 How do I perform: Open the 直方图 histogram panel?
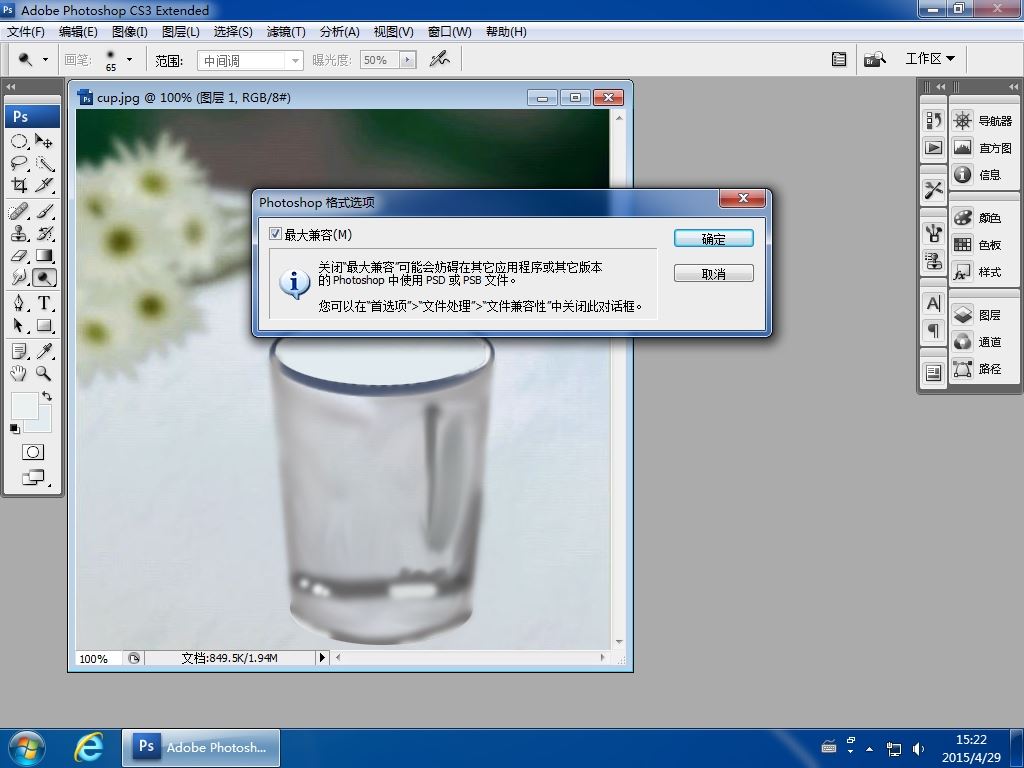point(983,148)
